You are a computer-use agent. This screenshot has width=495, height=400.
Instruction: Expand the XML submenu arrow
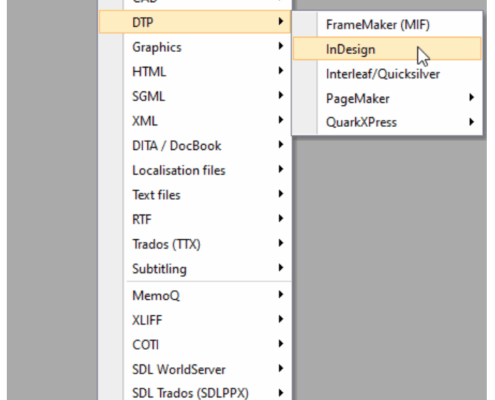pyautogui.click(x=281, y=120)
